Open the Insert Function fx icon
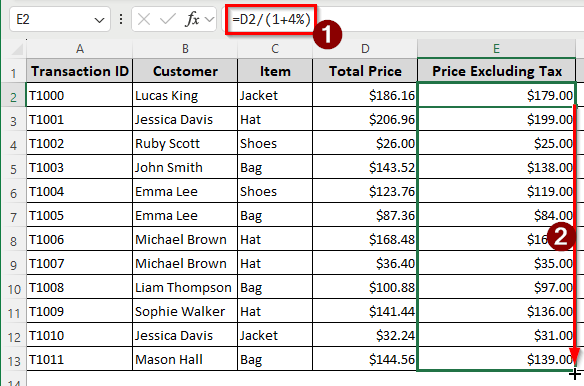Viewport: 584px width, 386px height. (x=192, y=19)
